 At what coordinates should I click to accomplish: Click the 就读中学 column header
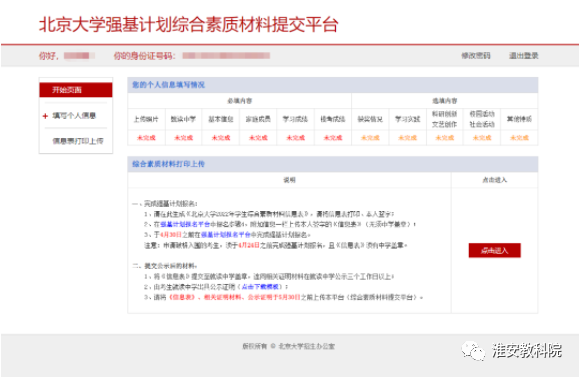[184, 119]
